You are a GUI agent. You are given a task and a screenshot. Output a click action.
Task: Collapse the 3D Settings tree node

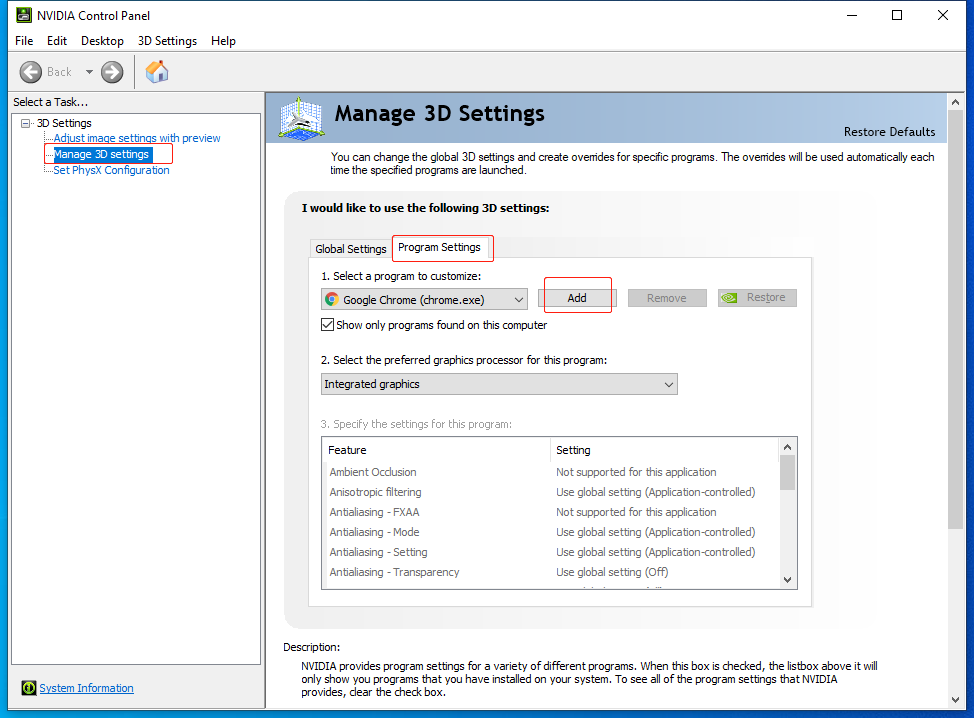point(25,123)
